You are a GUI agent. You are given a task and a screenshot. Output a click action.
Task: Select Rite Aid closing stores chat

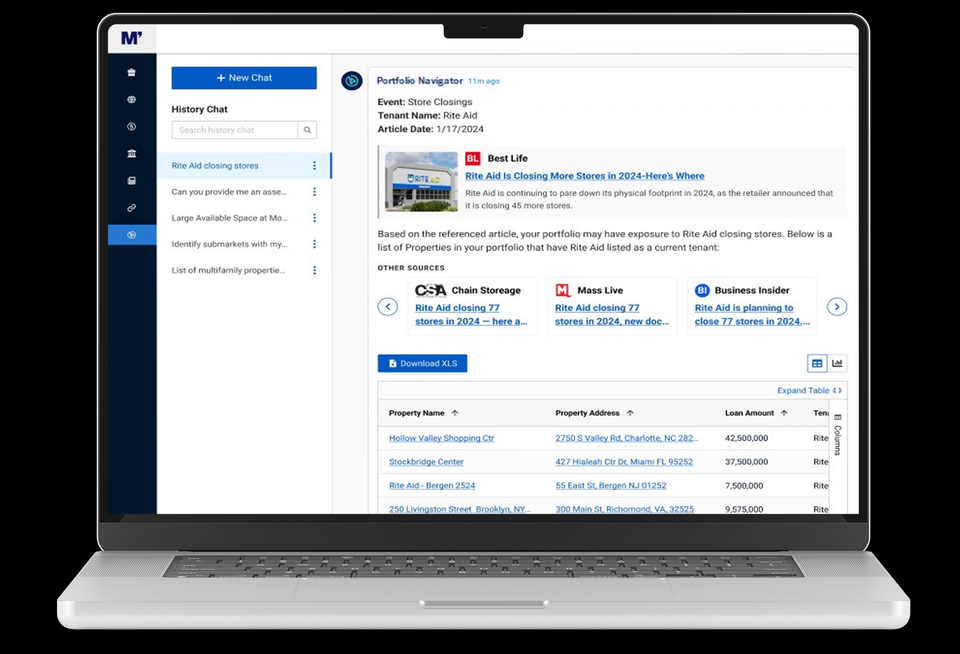point(244,165)
